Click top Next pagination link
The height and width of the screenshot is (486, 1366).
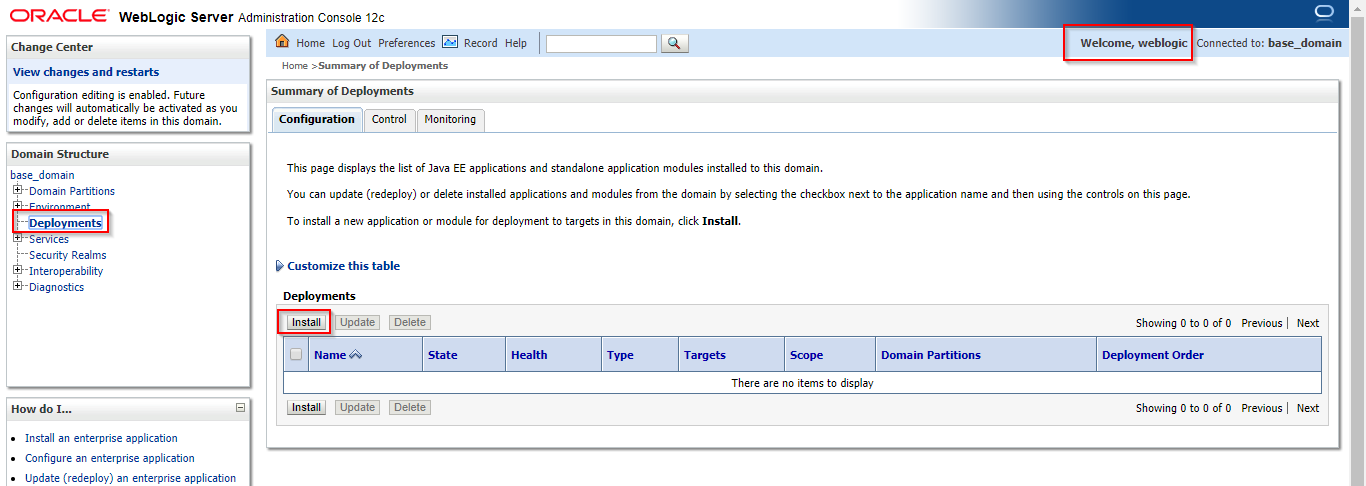[x=1308, y=323]
